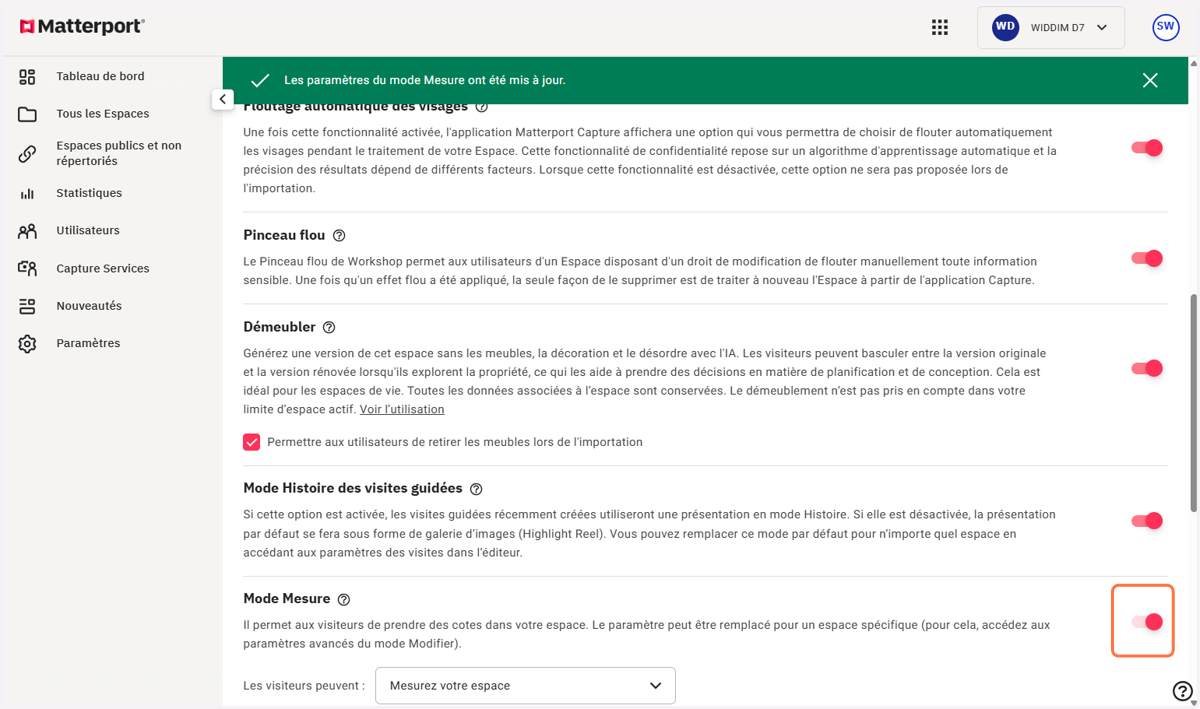Toggle Mode Histoire des visites guidées switch
Screen dimensions: 1200x709
pyautogui.click(x=1147, y=521)
